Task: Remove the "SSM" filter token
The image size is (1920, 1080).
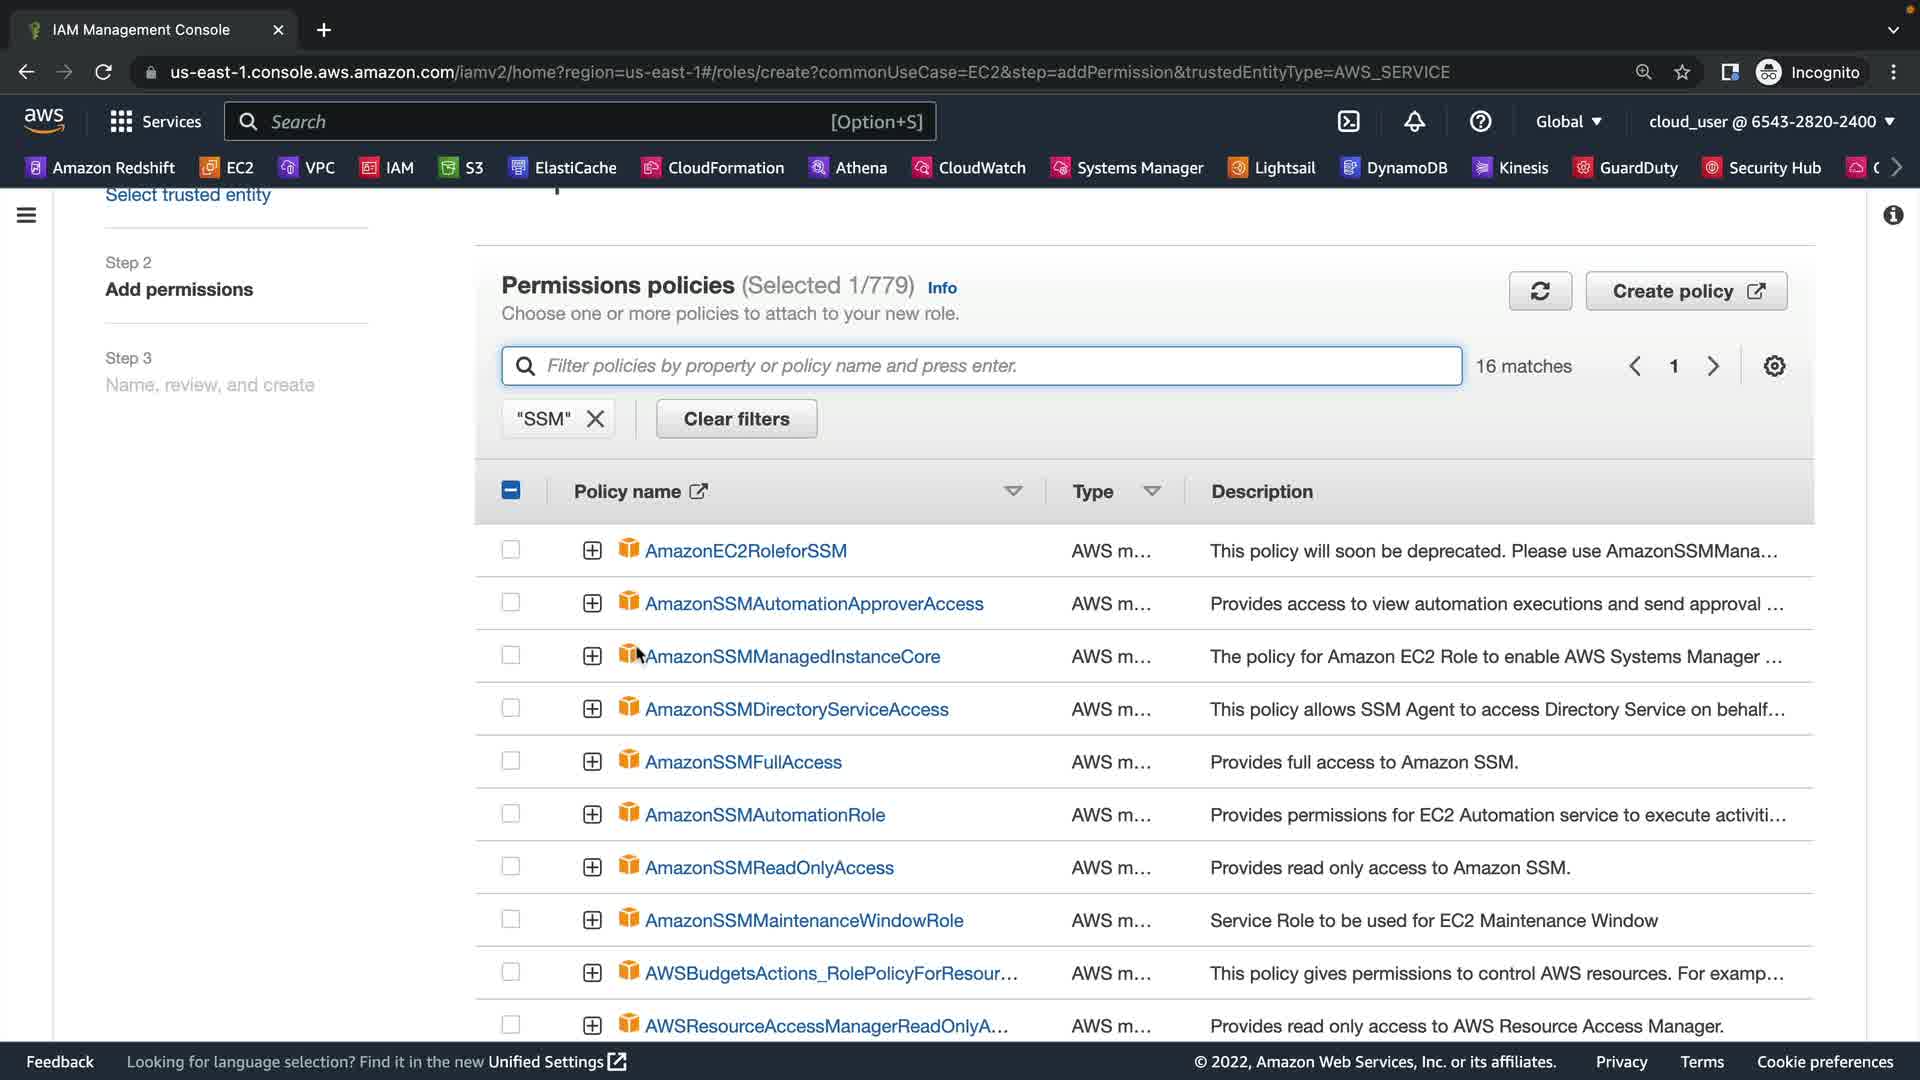Action: [x=595, y=419]
